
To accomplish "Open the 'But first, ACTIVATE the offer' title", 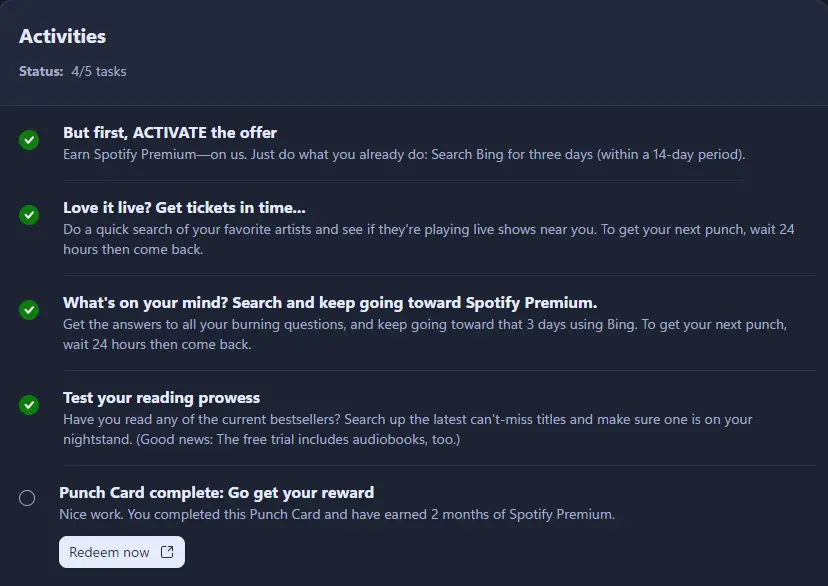I will click(170, 133).
